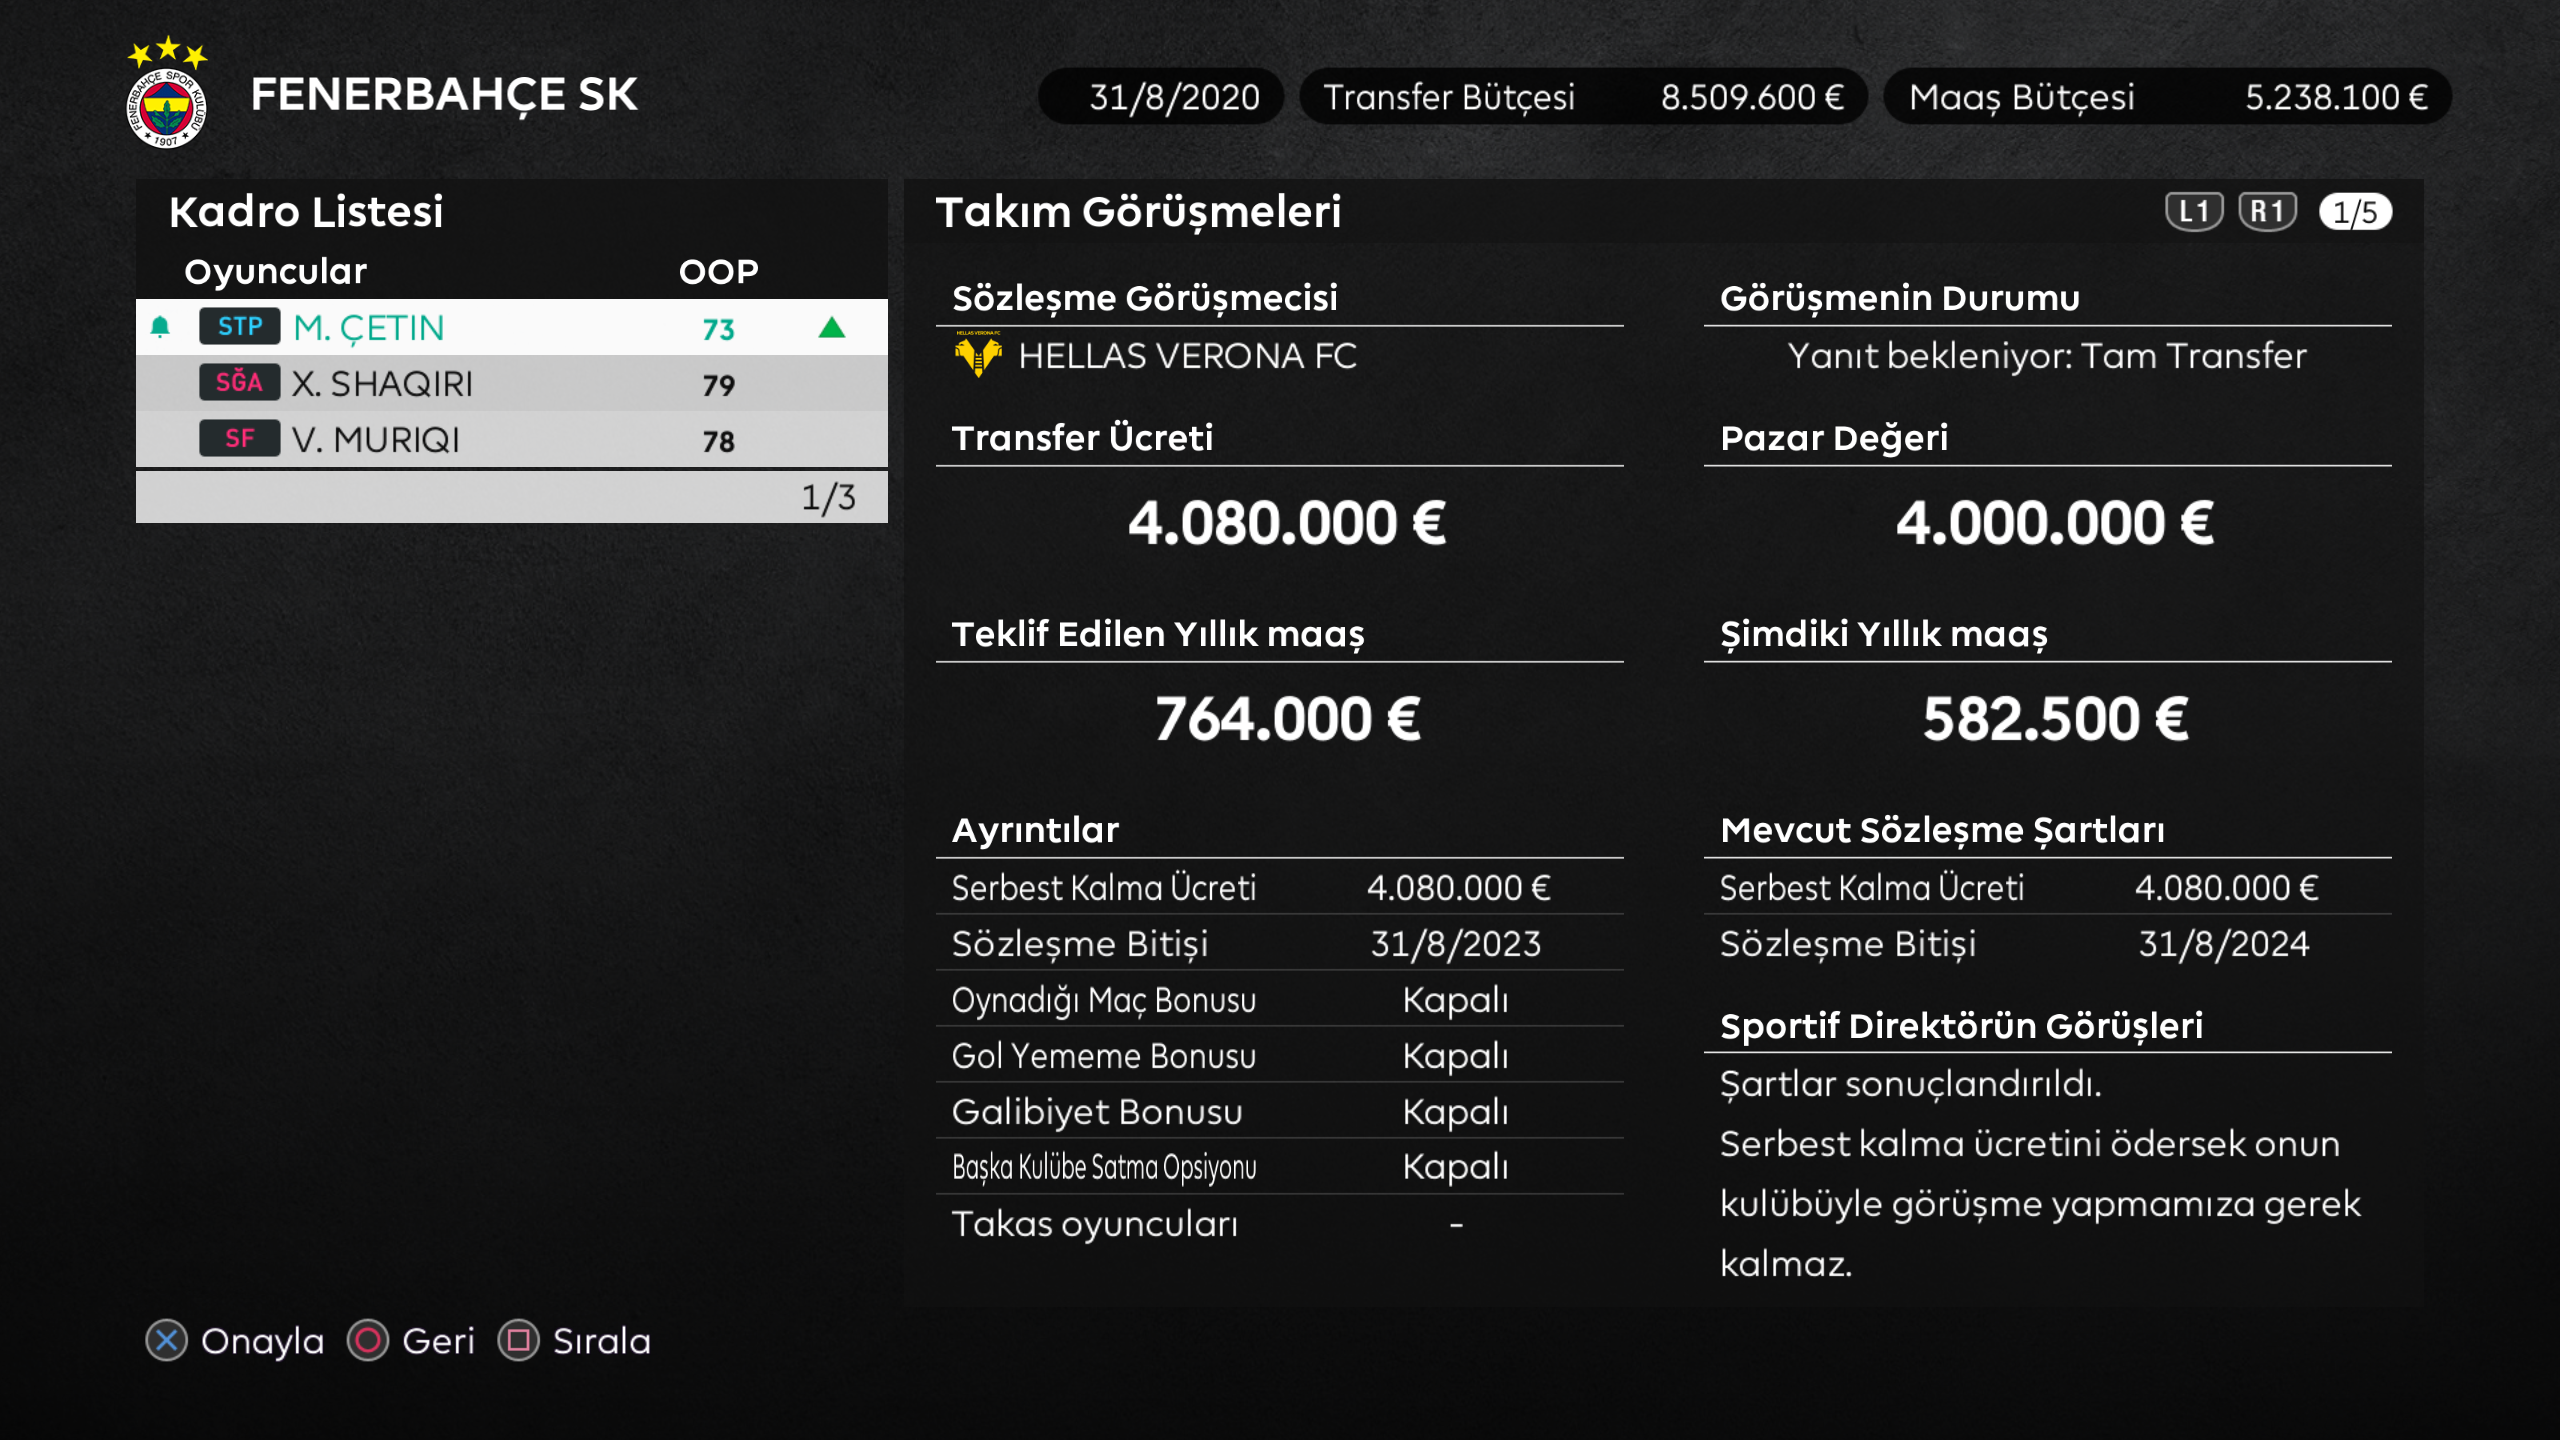The width and height of the screenshot is (2560, 1440).
Task: Select the V. MURIQI player row
Action: click(x=512, y=439)
